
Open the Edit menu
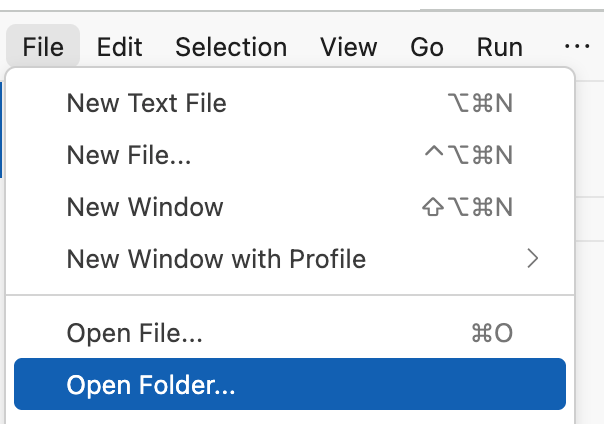[x=120, y=47]
